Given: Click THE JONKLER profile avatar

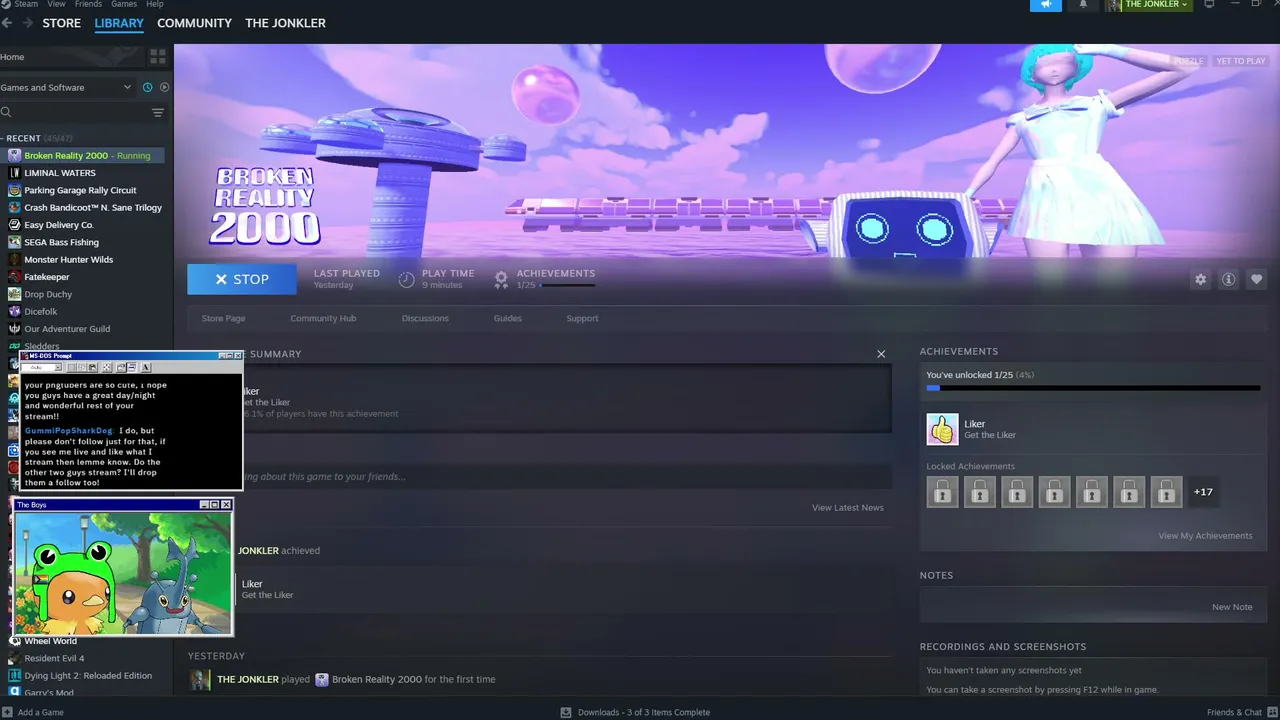Looking at the screenshot, I should 1113,5.
